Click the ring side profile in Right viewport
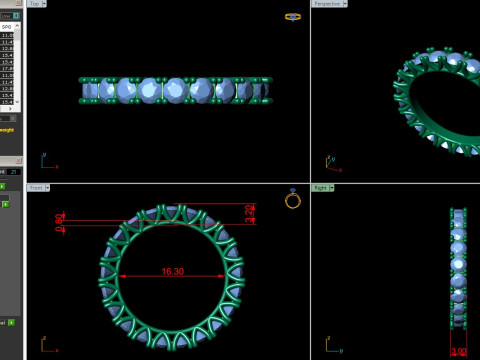The height and width of the screenshot is (360, 480). [459, 268]
